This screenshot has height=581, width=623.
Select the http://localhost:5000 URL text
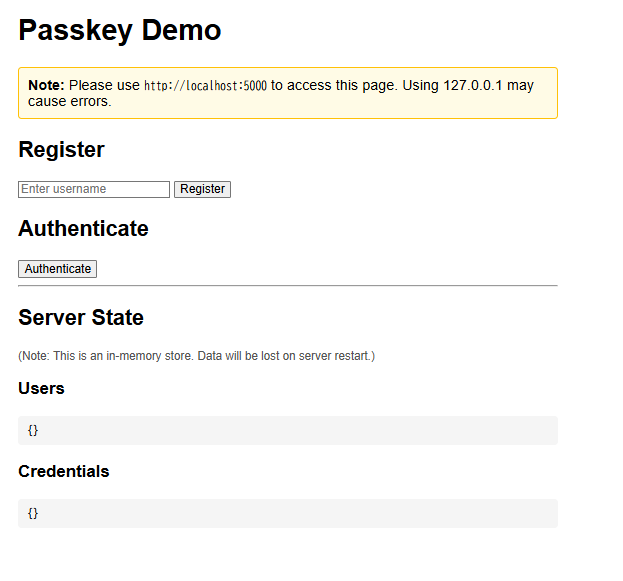tap(205, 86)
